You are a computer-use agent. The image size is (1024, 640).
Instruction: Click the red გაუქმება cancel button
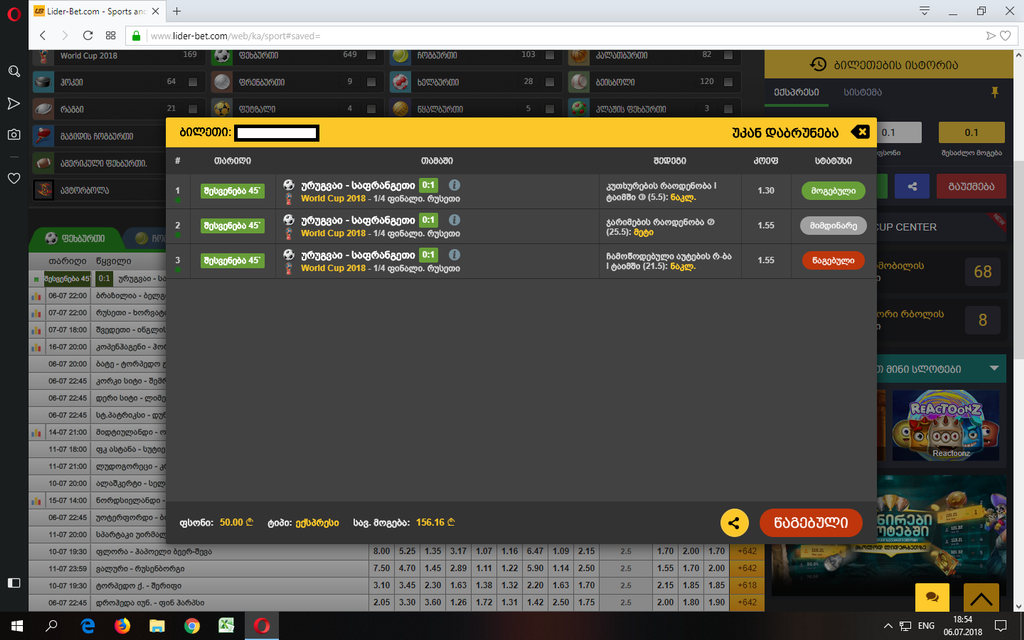[x=971, y=186]
